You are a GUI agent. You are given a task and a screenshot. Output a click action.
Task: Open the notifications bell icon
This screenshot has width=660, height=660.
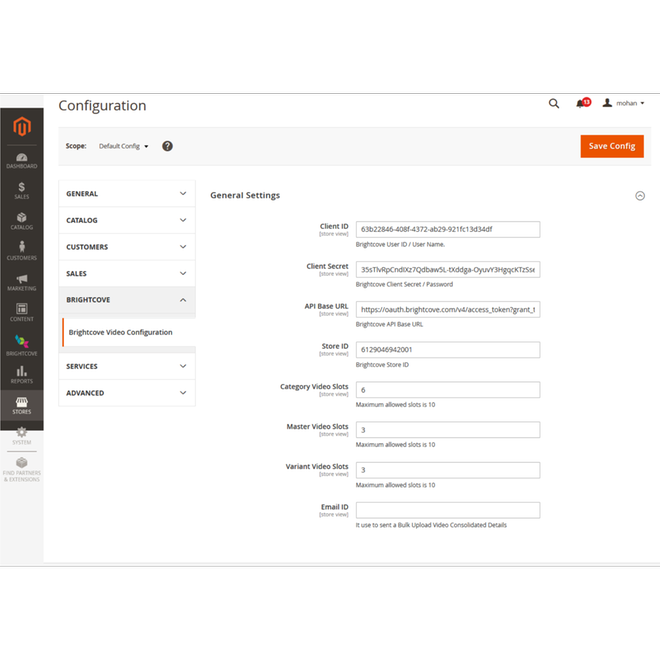tap(581, 103)
